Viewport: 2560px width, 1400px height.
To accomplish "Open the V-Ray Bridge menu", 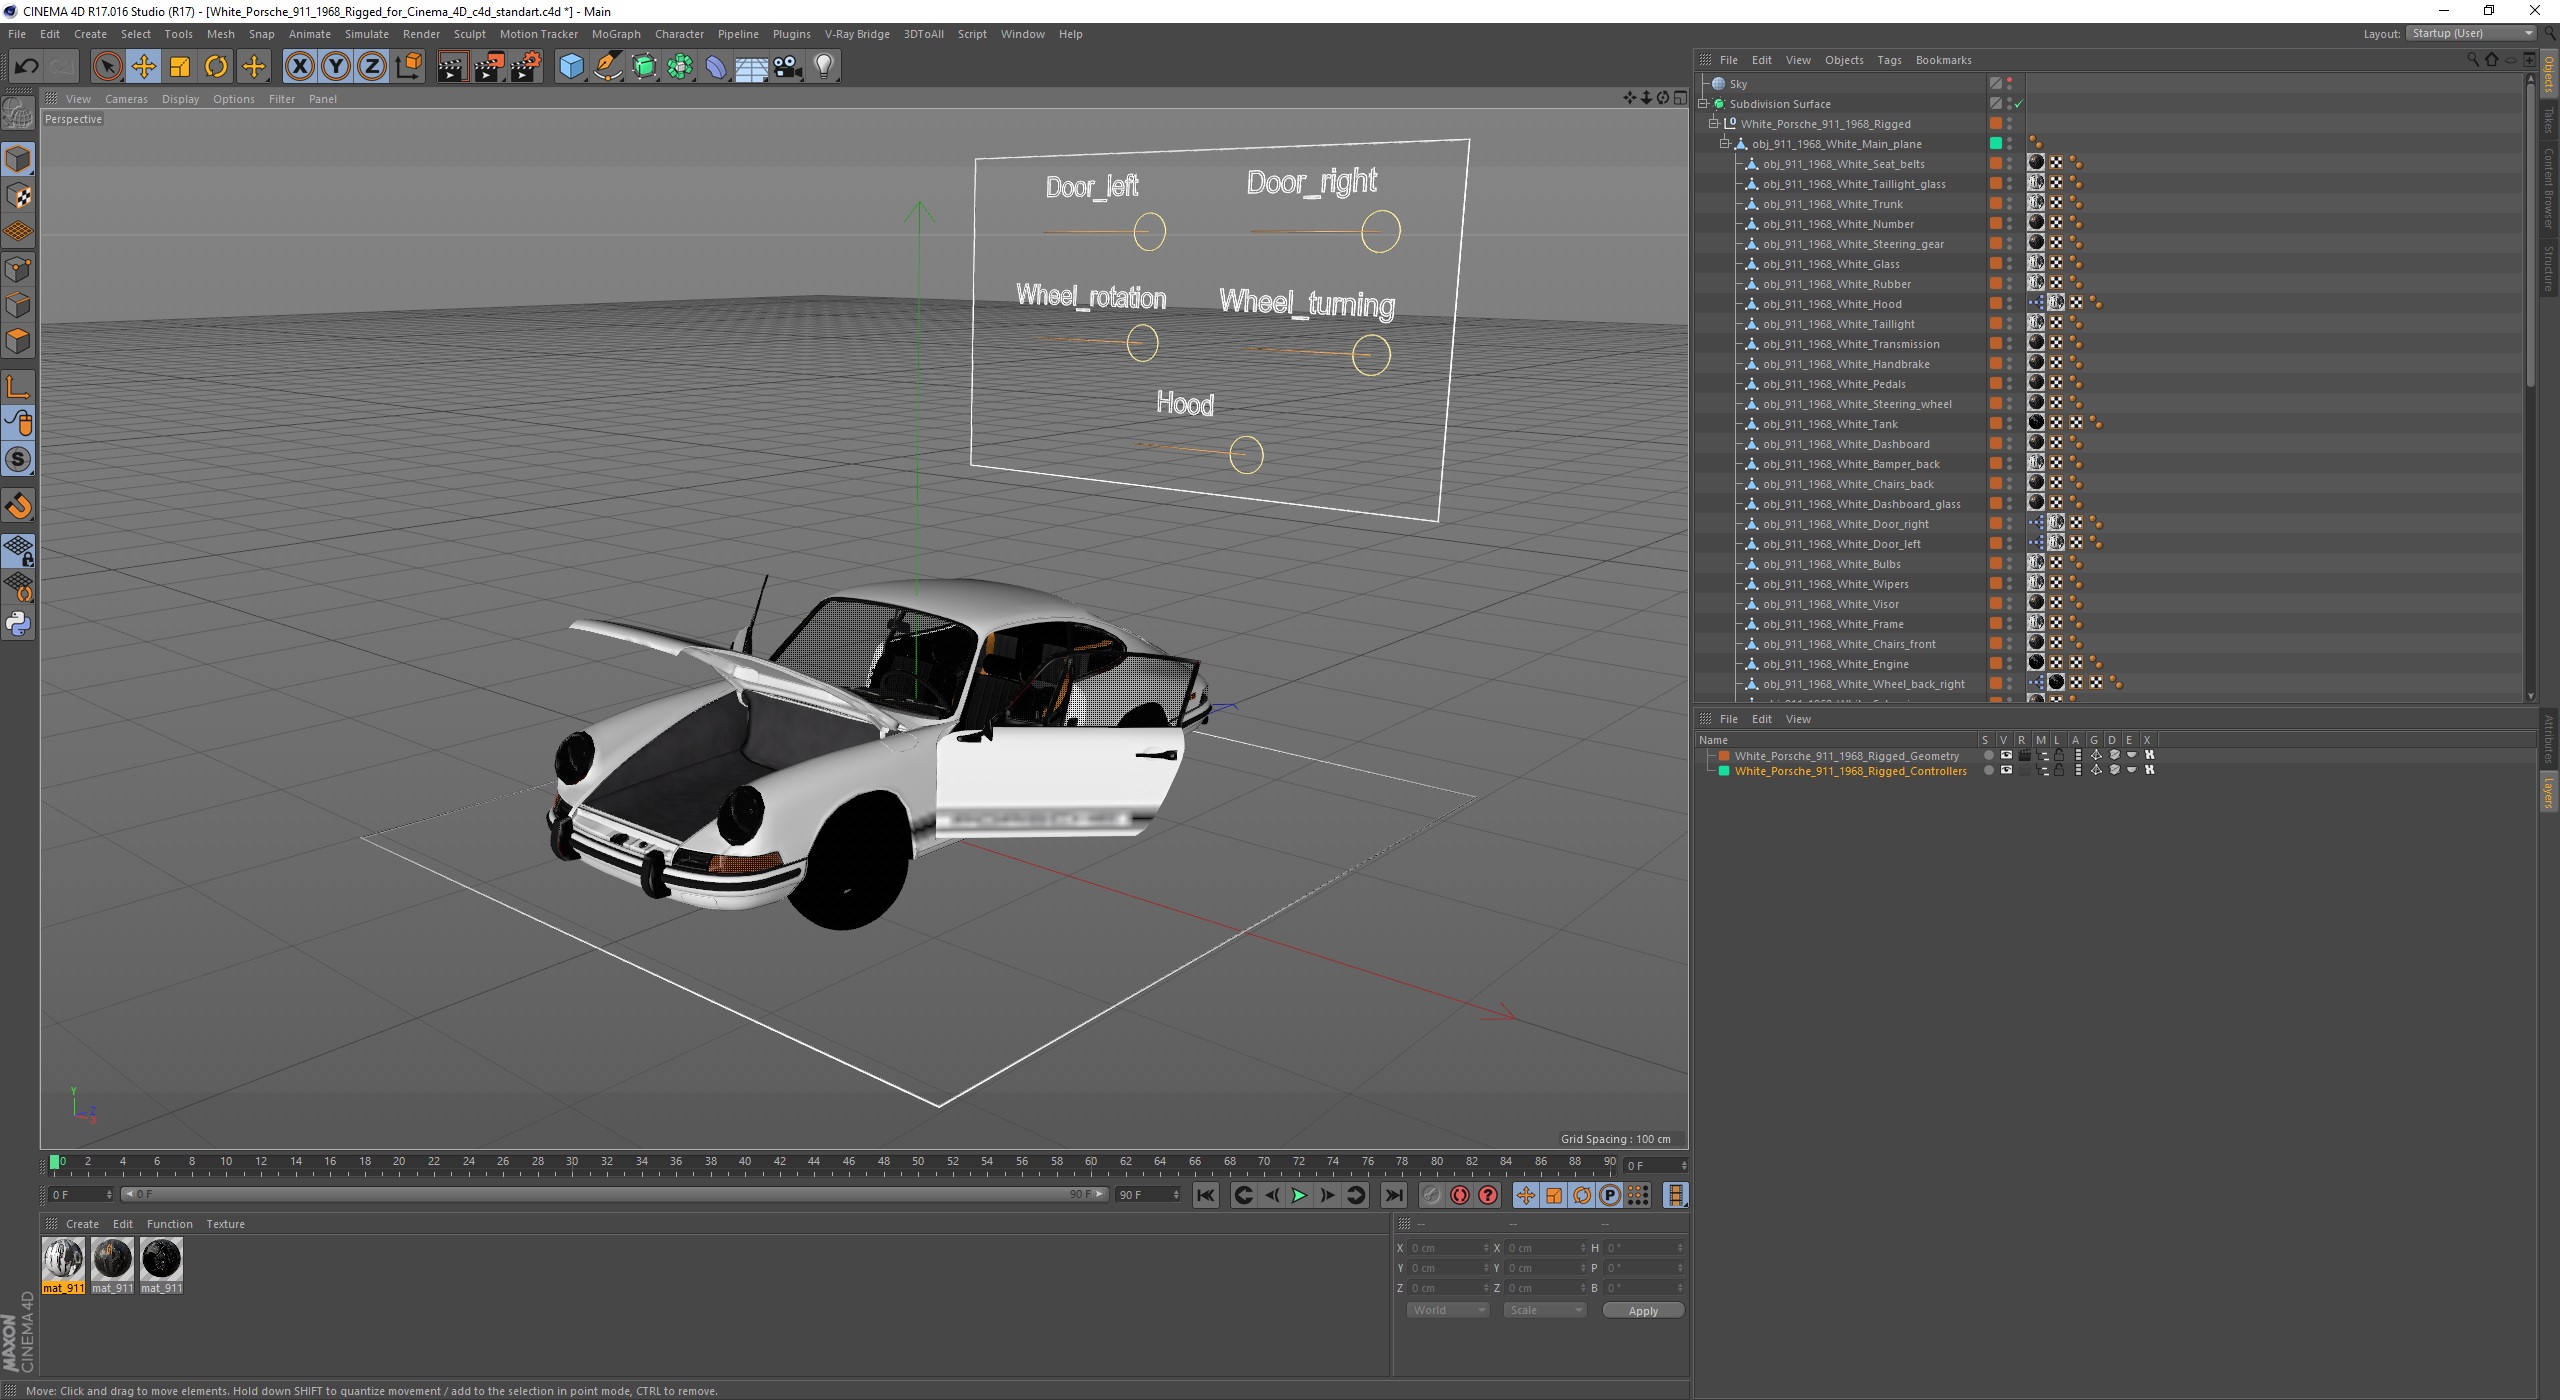I will click(x=857, y=34).
